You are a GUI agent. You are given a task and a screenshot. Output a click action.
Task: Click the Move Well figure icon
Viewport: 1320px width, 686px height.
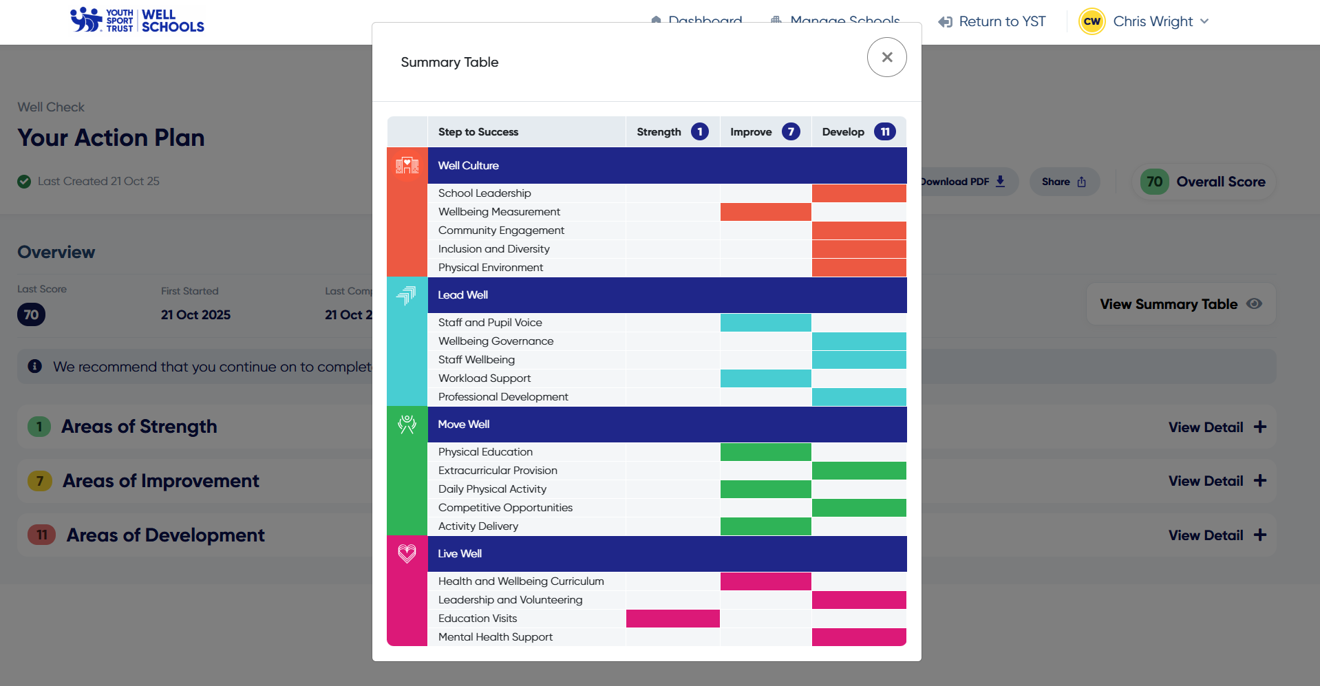(x=406, y=424)
